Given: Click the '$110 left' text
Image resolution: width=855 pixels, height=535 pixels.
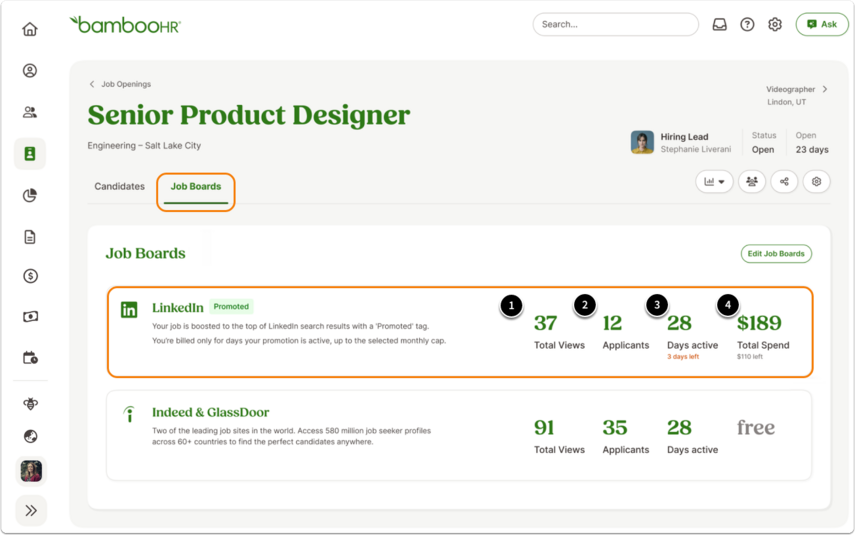Looking at the screenshot, I should pos(750,357).
